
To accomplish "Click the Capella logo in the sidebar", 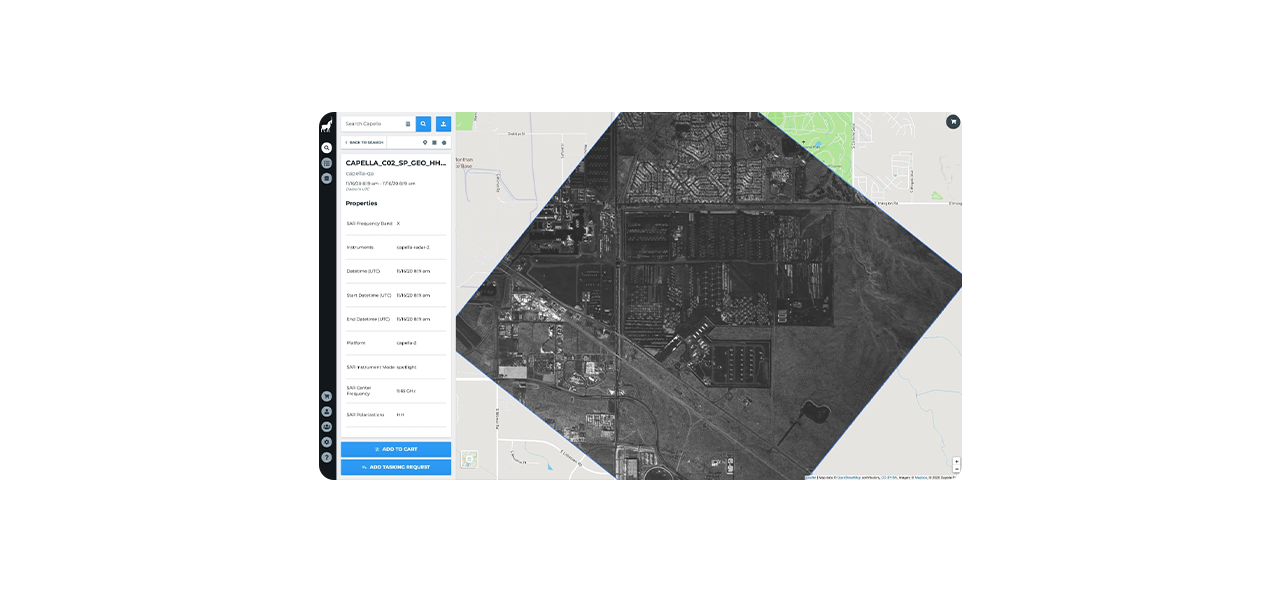I will point(326,126).
